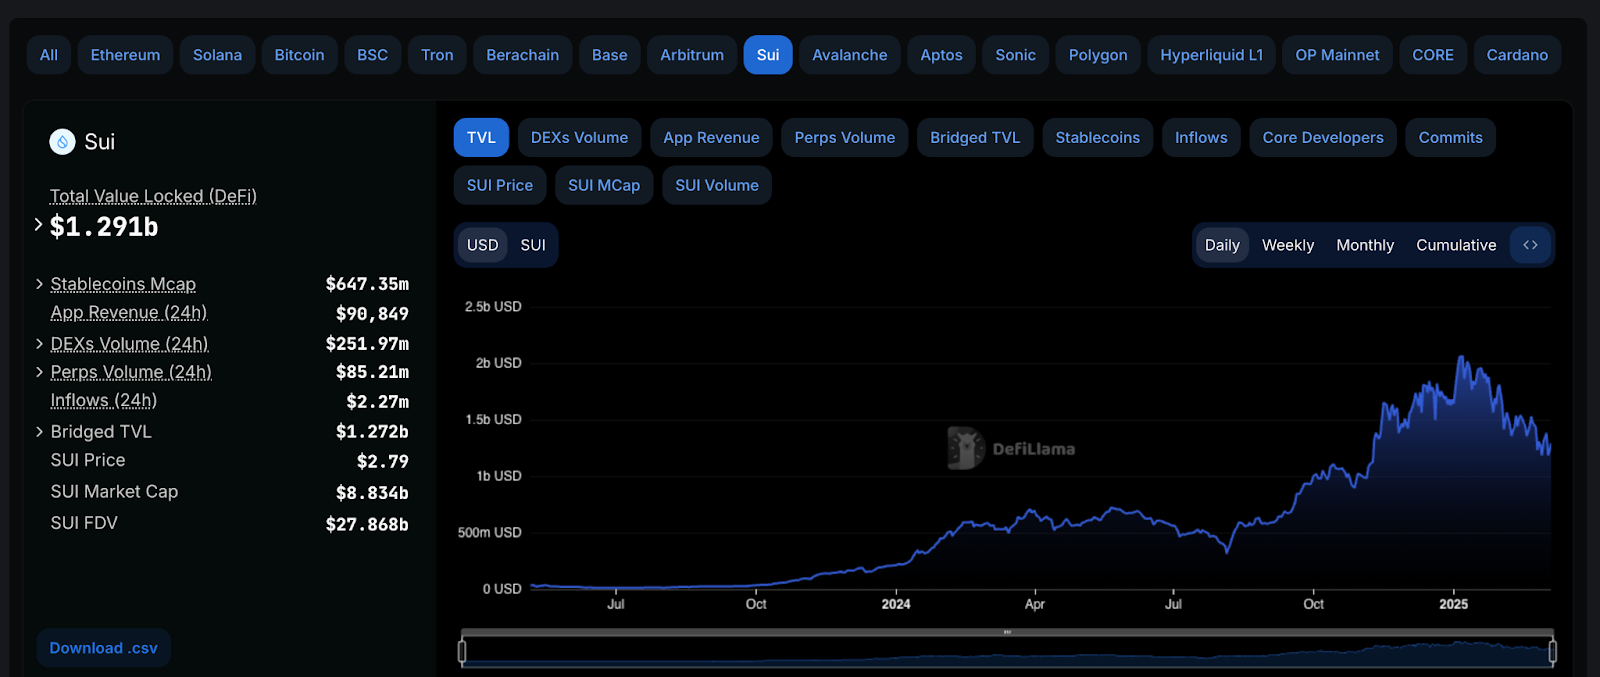1600x677 pixels.
Task: Toggle the Stablecoins chart metric
Action: (x=1097, y=138)
